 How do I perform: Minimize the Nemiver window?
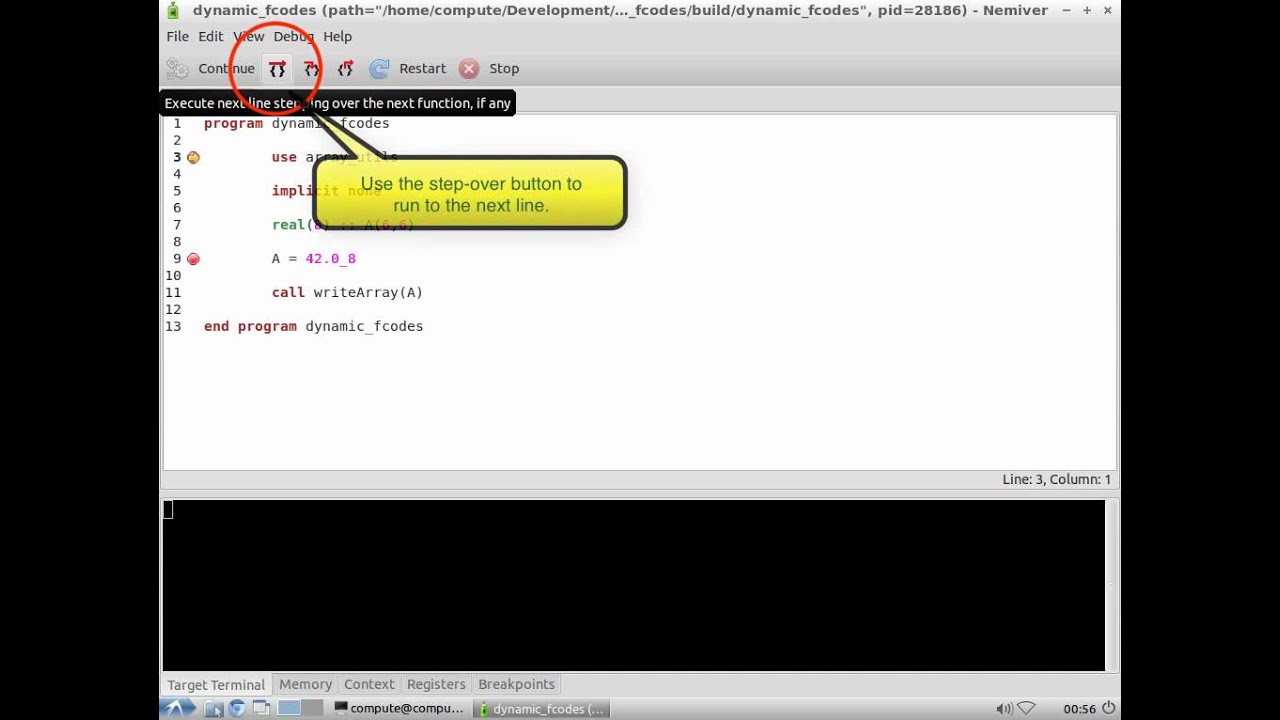point(1066,10)
